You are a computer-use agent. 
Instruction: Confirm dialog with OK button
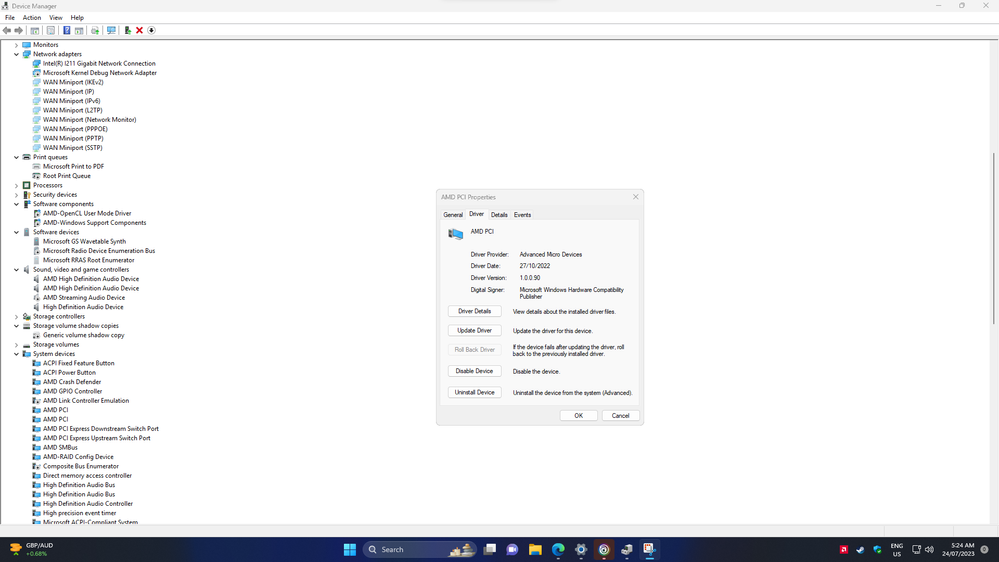pos(579,415)
